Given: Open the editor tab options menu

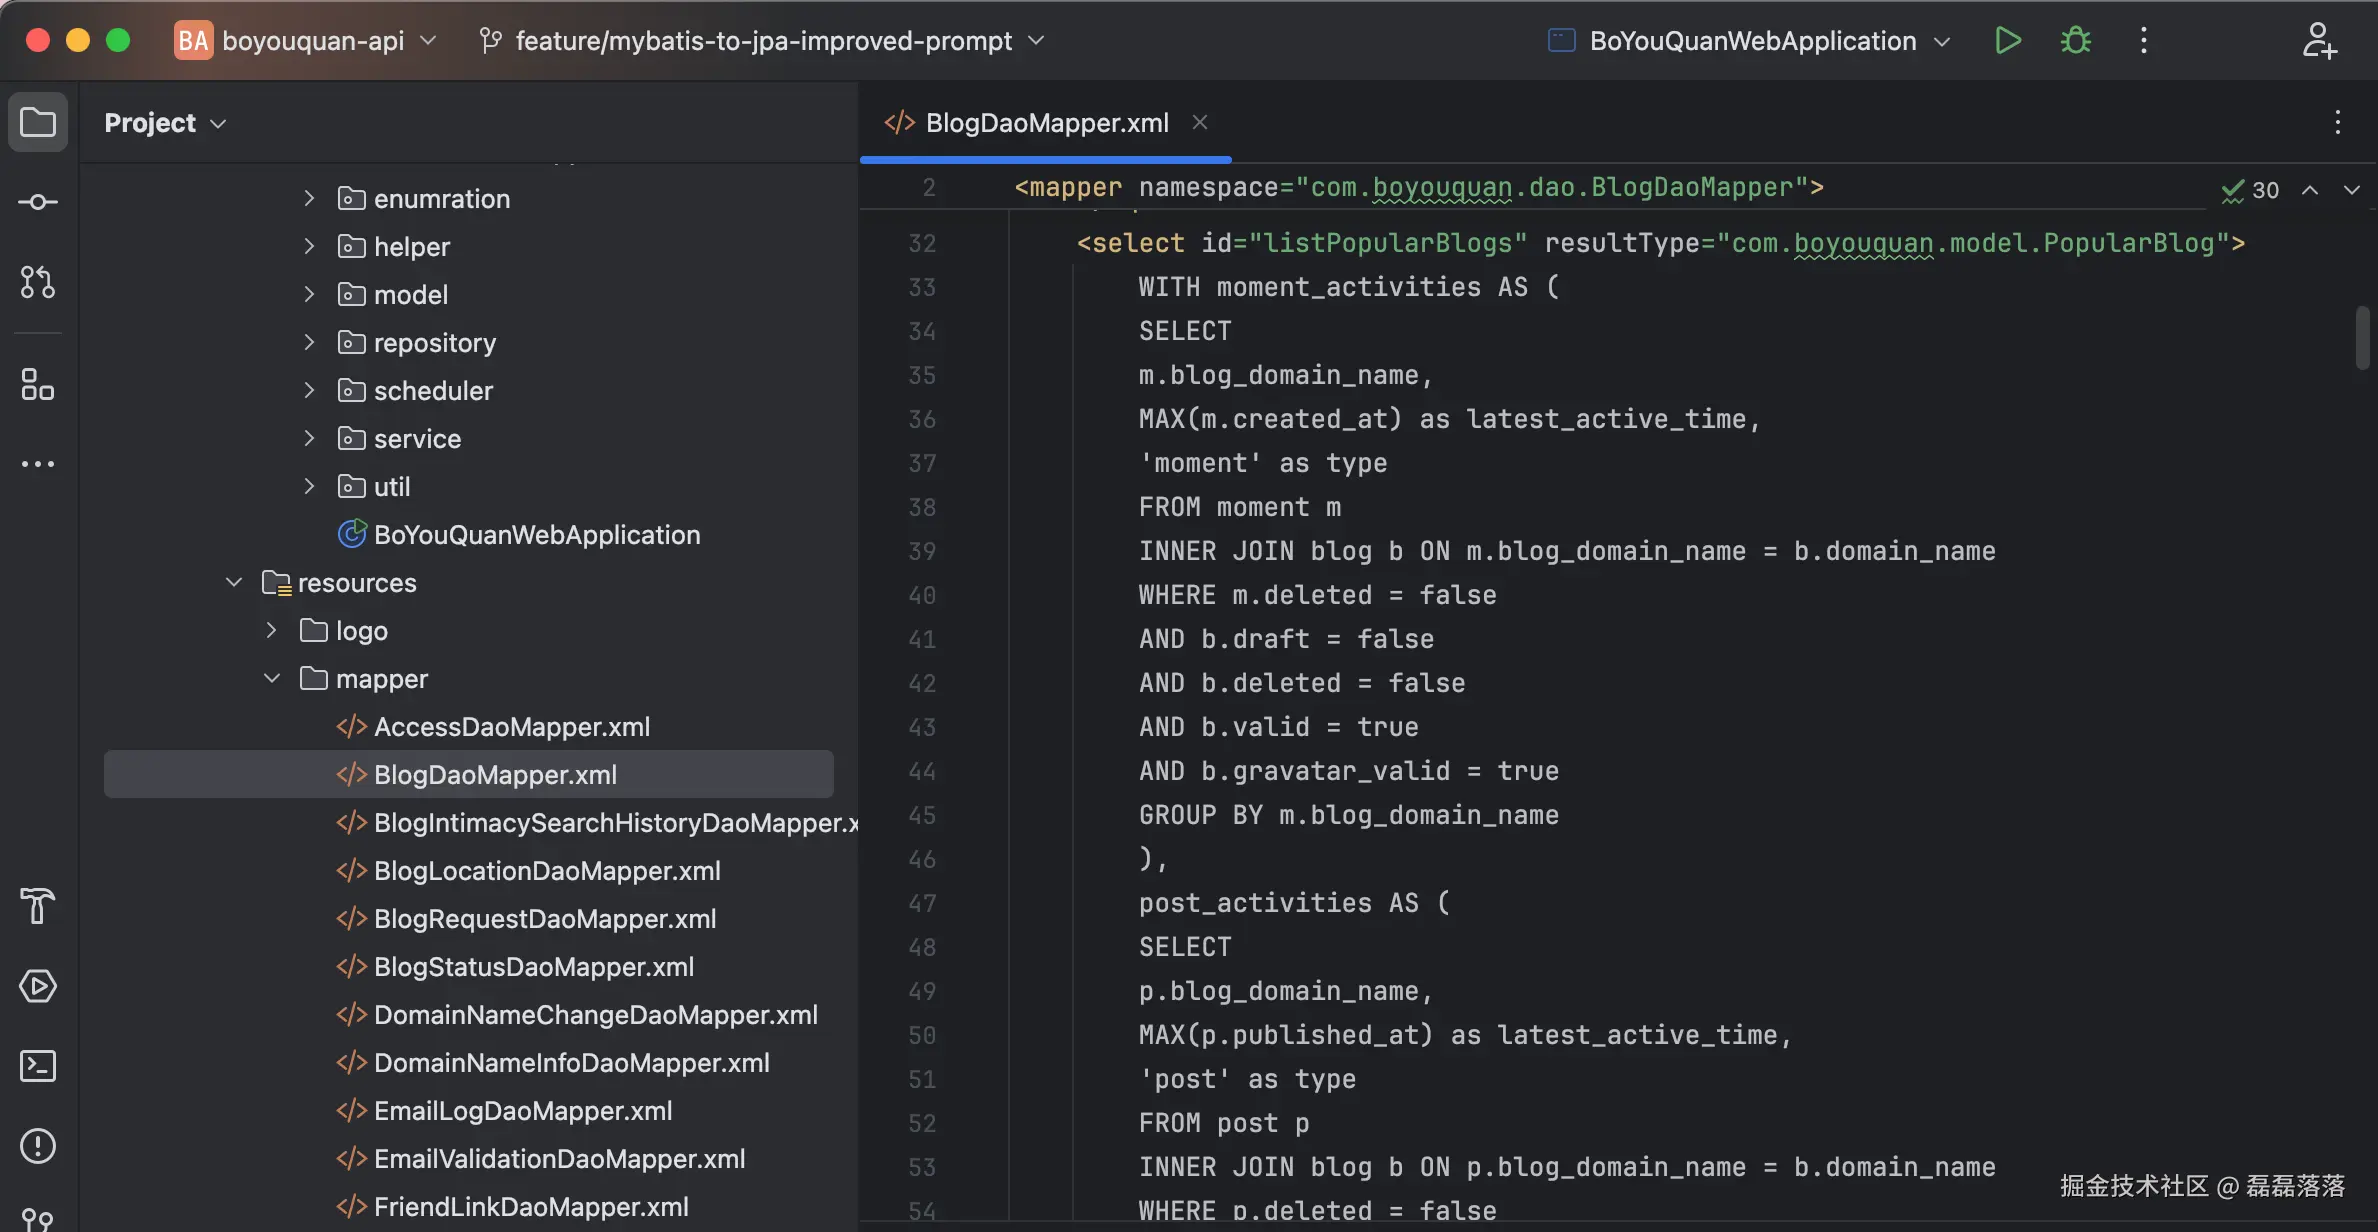Looking at the screenshot, I should [2337, 122].
